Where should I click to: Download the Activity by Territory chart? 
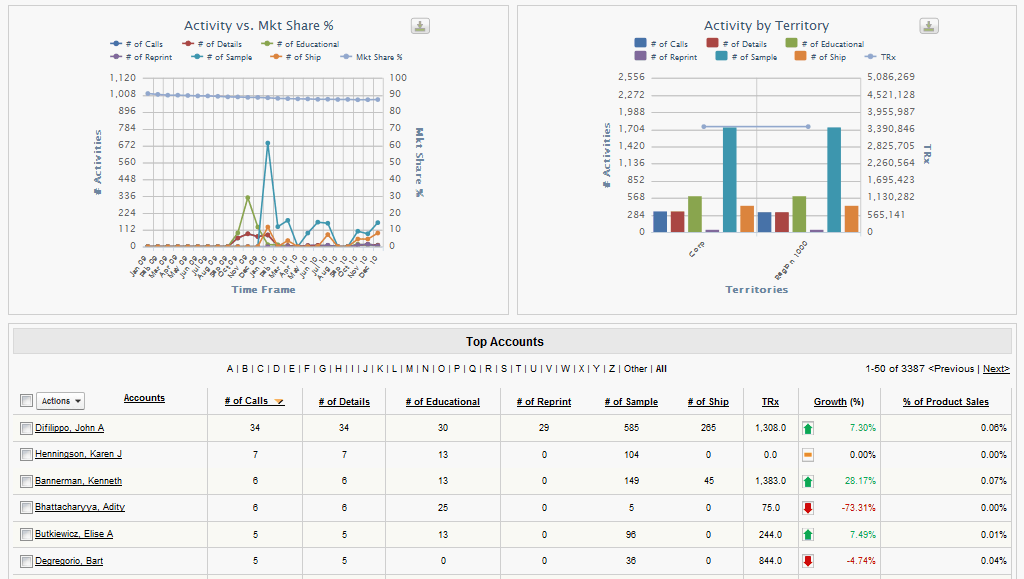pos(930,26)
